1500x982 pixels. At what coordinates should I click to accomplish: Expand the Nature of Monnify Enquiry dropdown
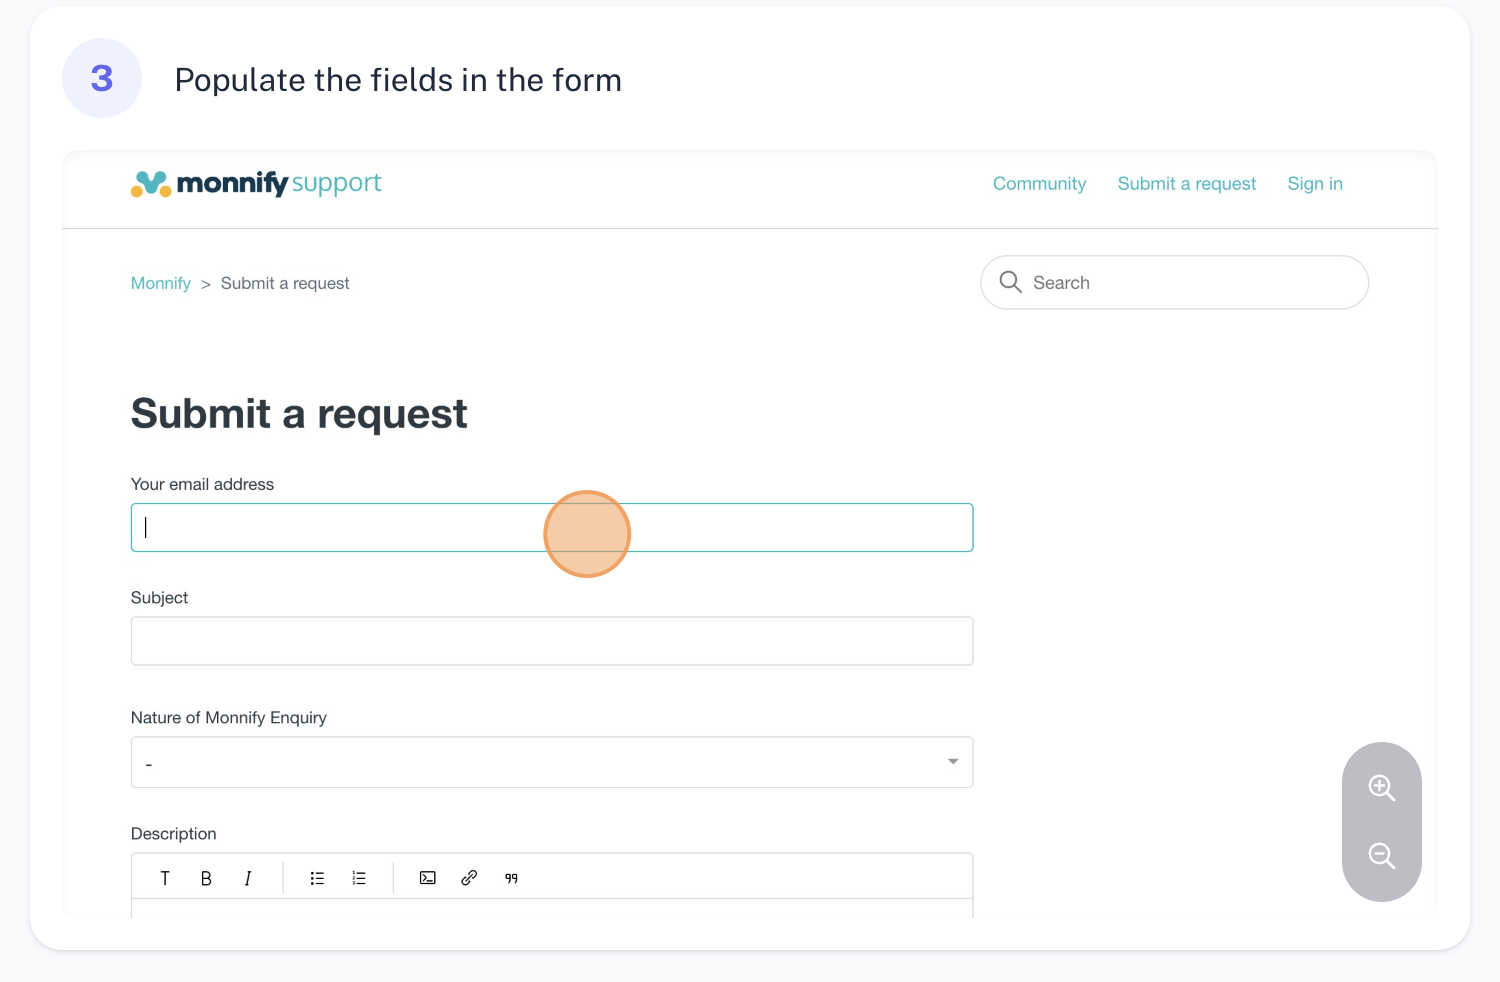[x=552, y=762]
